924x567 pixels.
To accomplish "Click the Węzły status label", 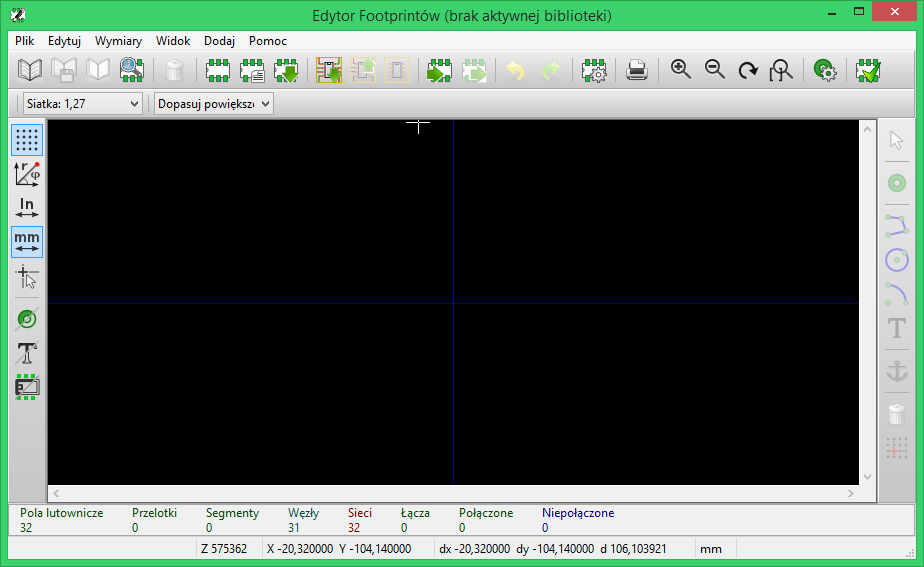I will 303,513.
